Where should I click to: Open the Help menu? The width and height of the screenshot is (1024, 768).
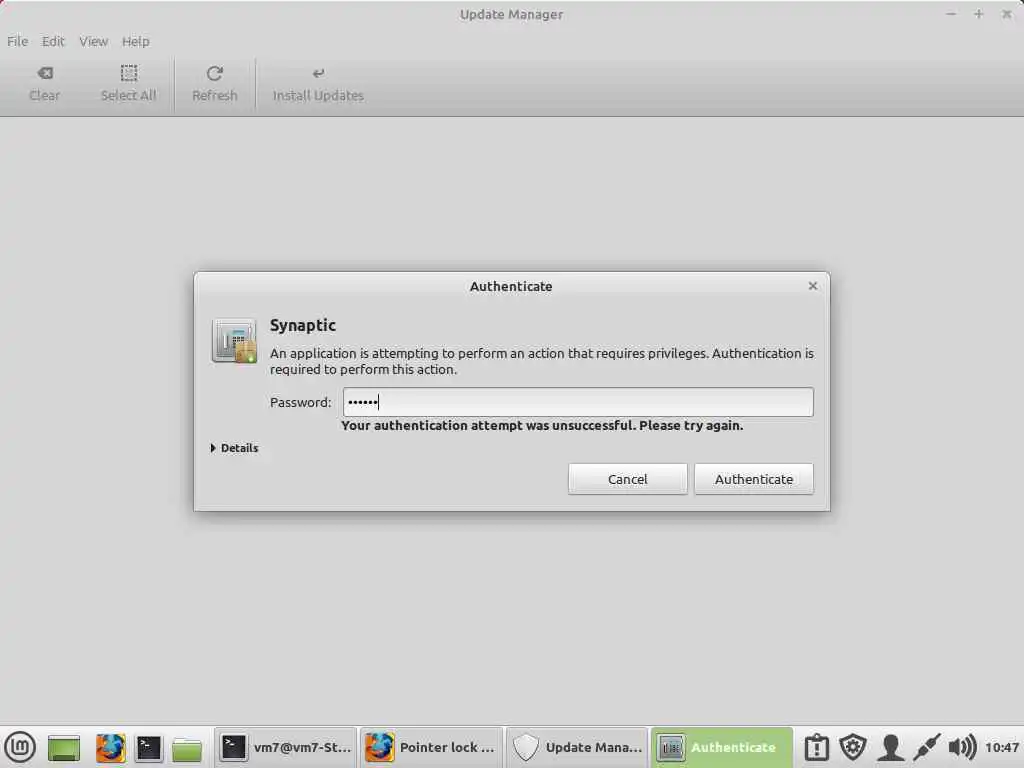click(x=135, y=41)
